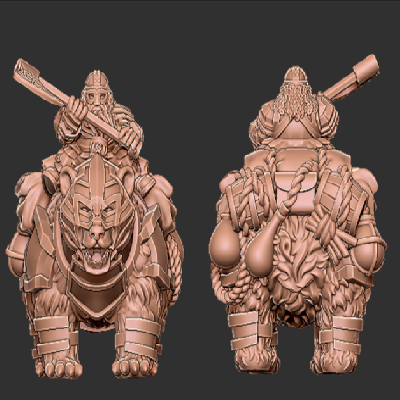Screen dimensions: 400x400
Task: Click the hammer head in the front view
Action: point(26,74)
